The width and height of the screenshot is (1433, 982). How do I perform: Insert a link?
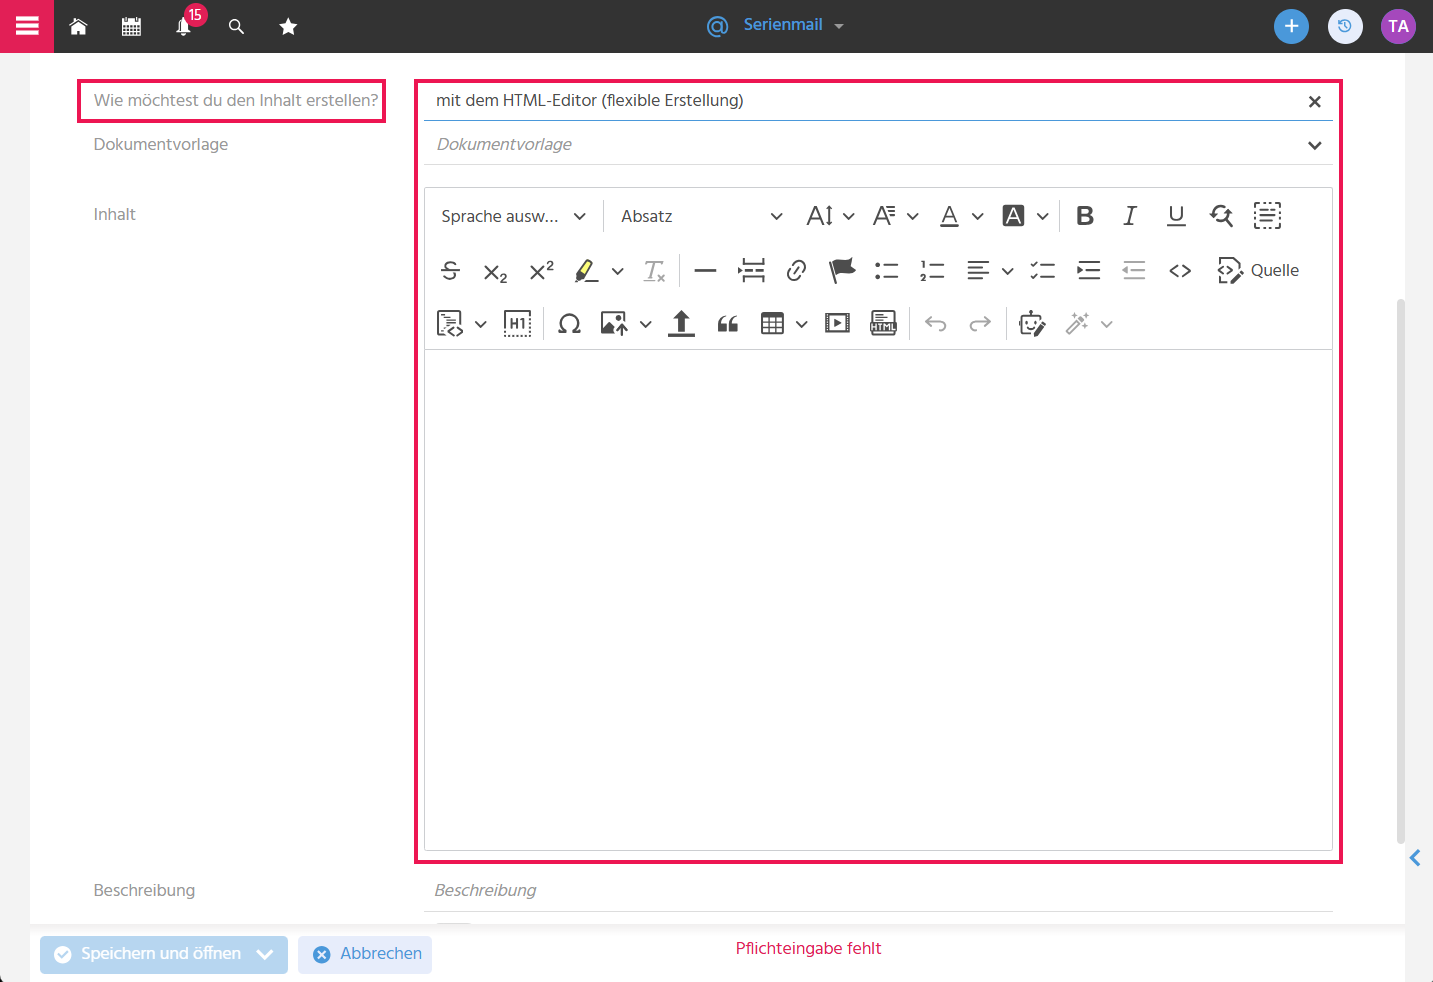796,270
